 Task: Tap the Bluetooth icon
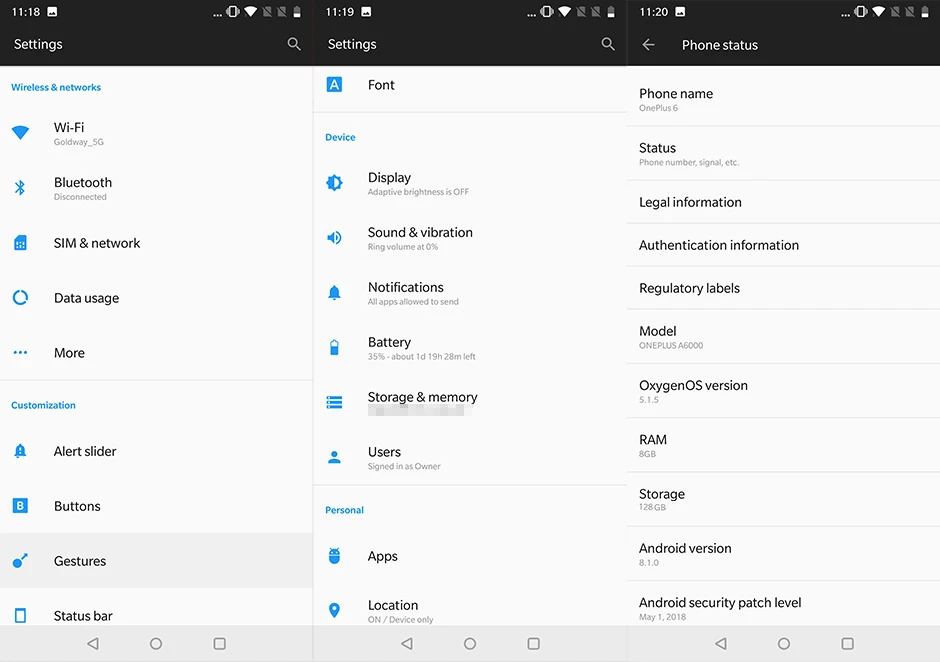[20, 188]
